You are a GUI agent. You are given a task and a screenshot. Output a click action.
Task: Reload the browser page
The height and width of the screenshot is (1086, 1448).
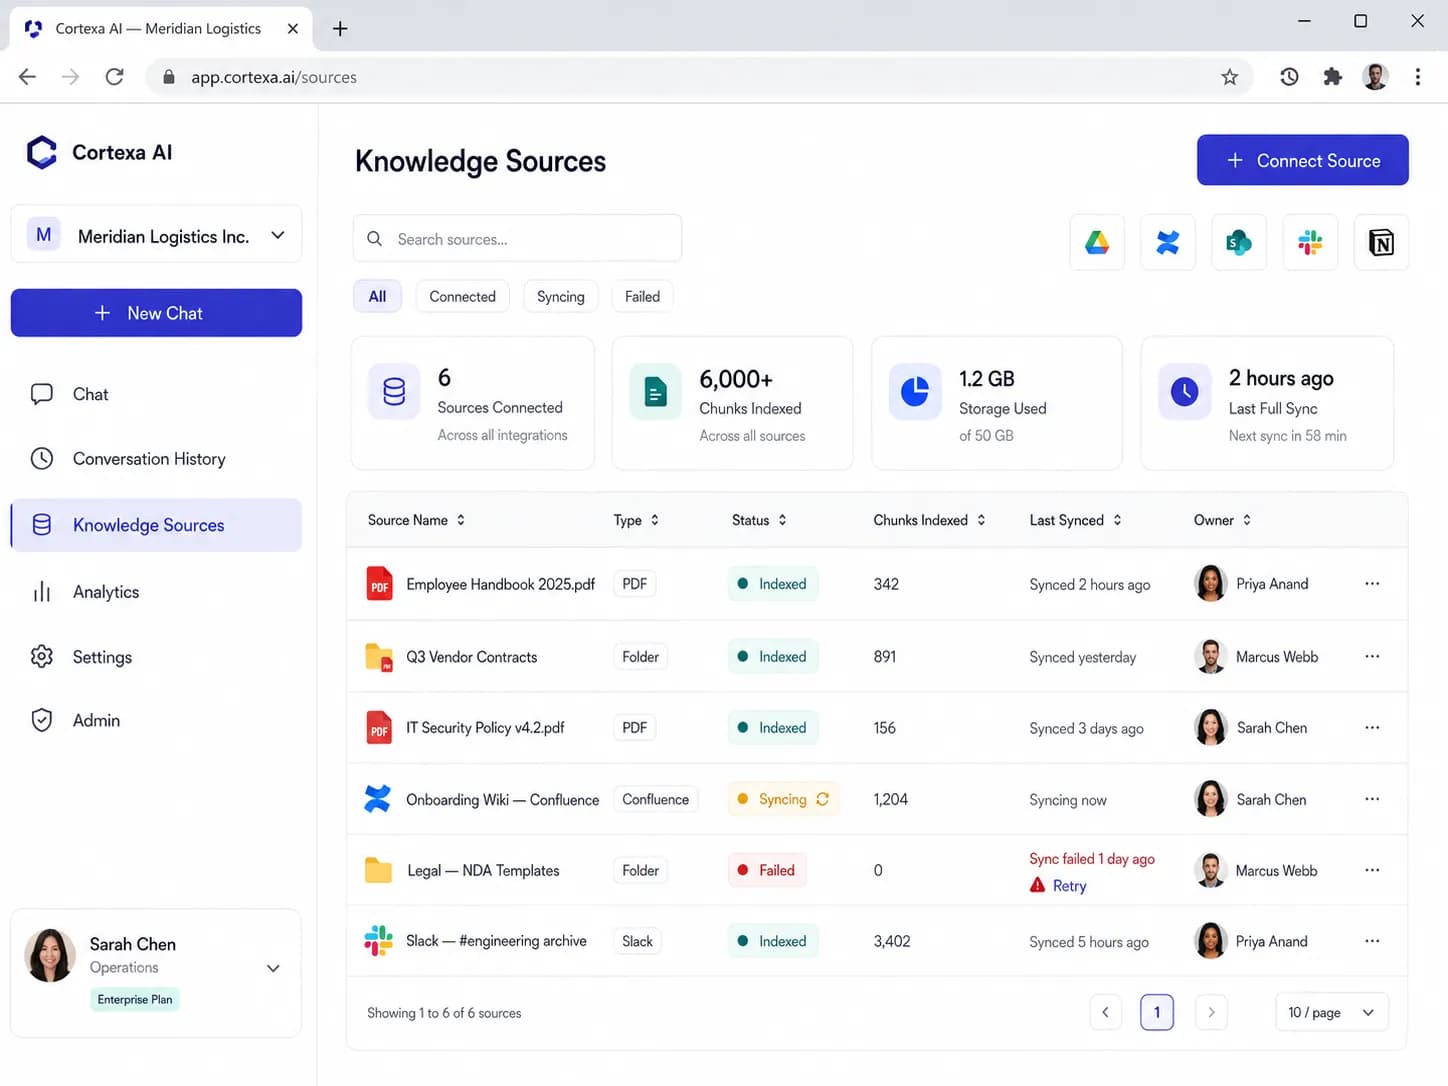click(115, 77)
